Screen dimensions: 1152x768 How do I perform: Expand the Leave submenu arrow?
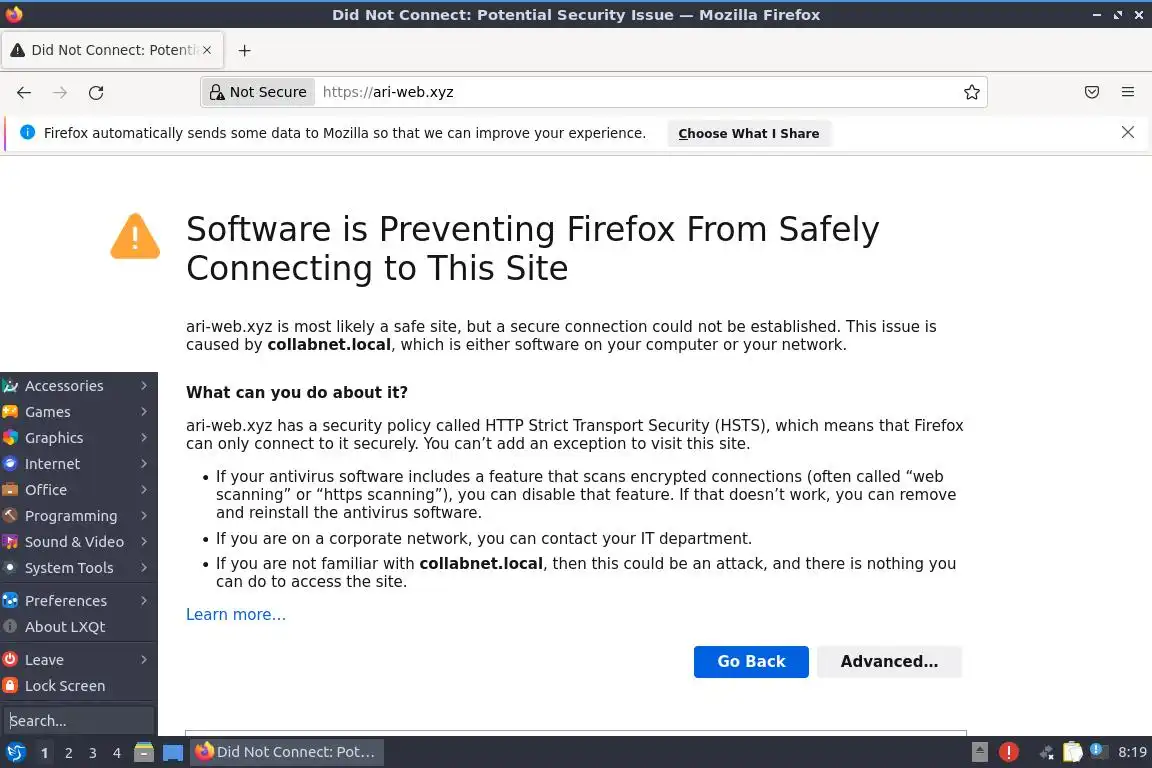point(144,660)
